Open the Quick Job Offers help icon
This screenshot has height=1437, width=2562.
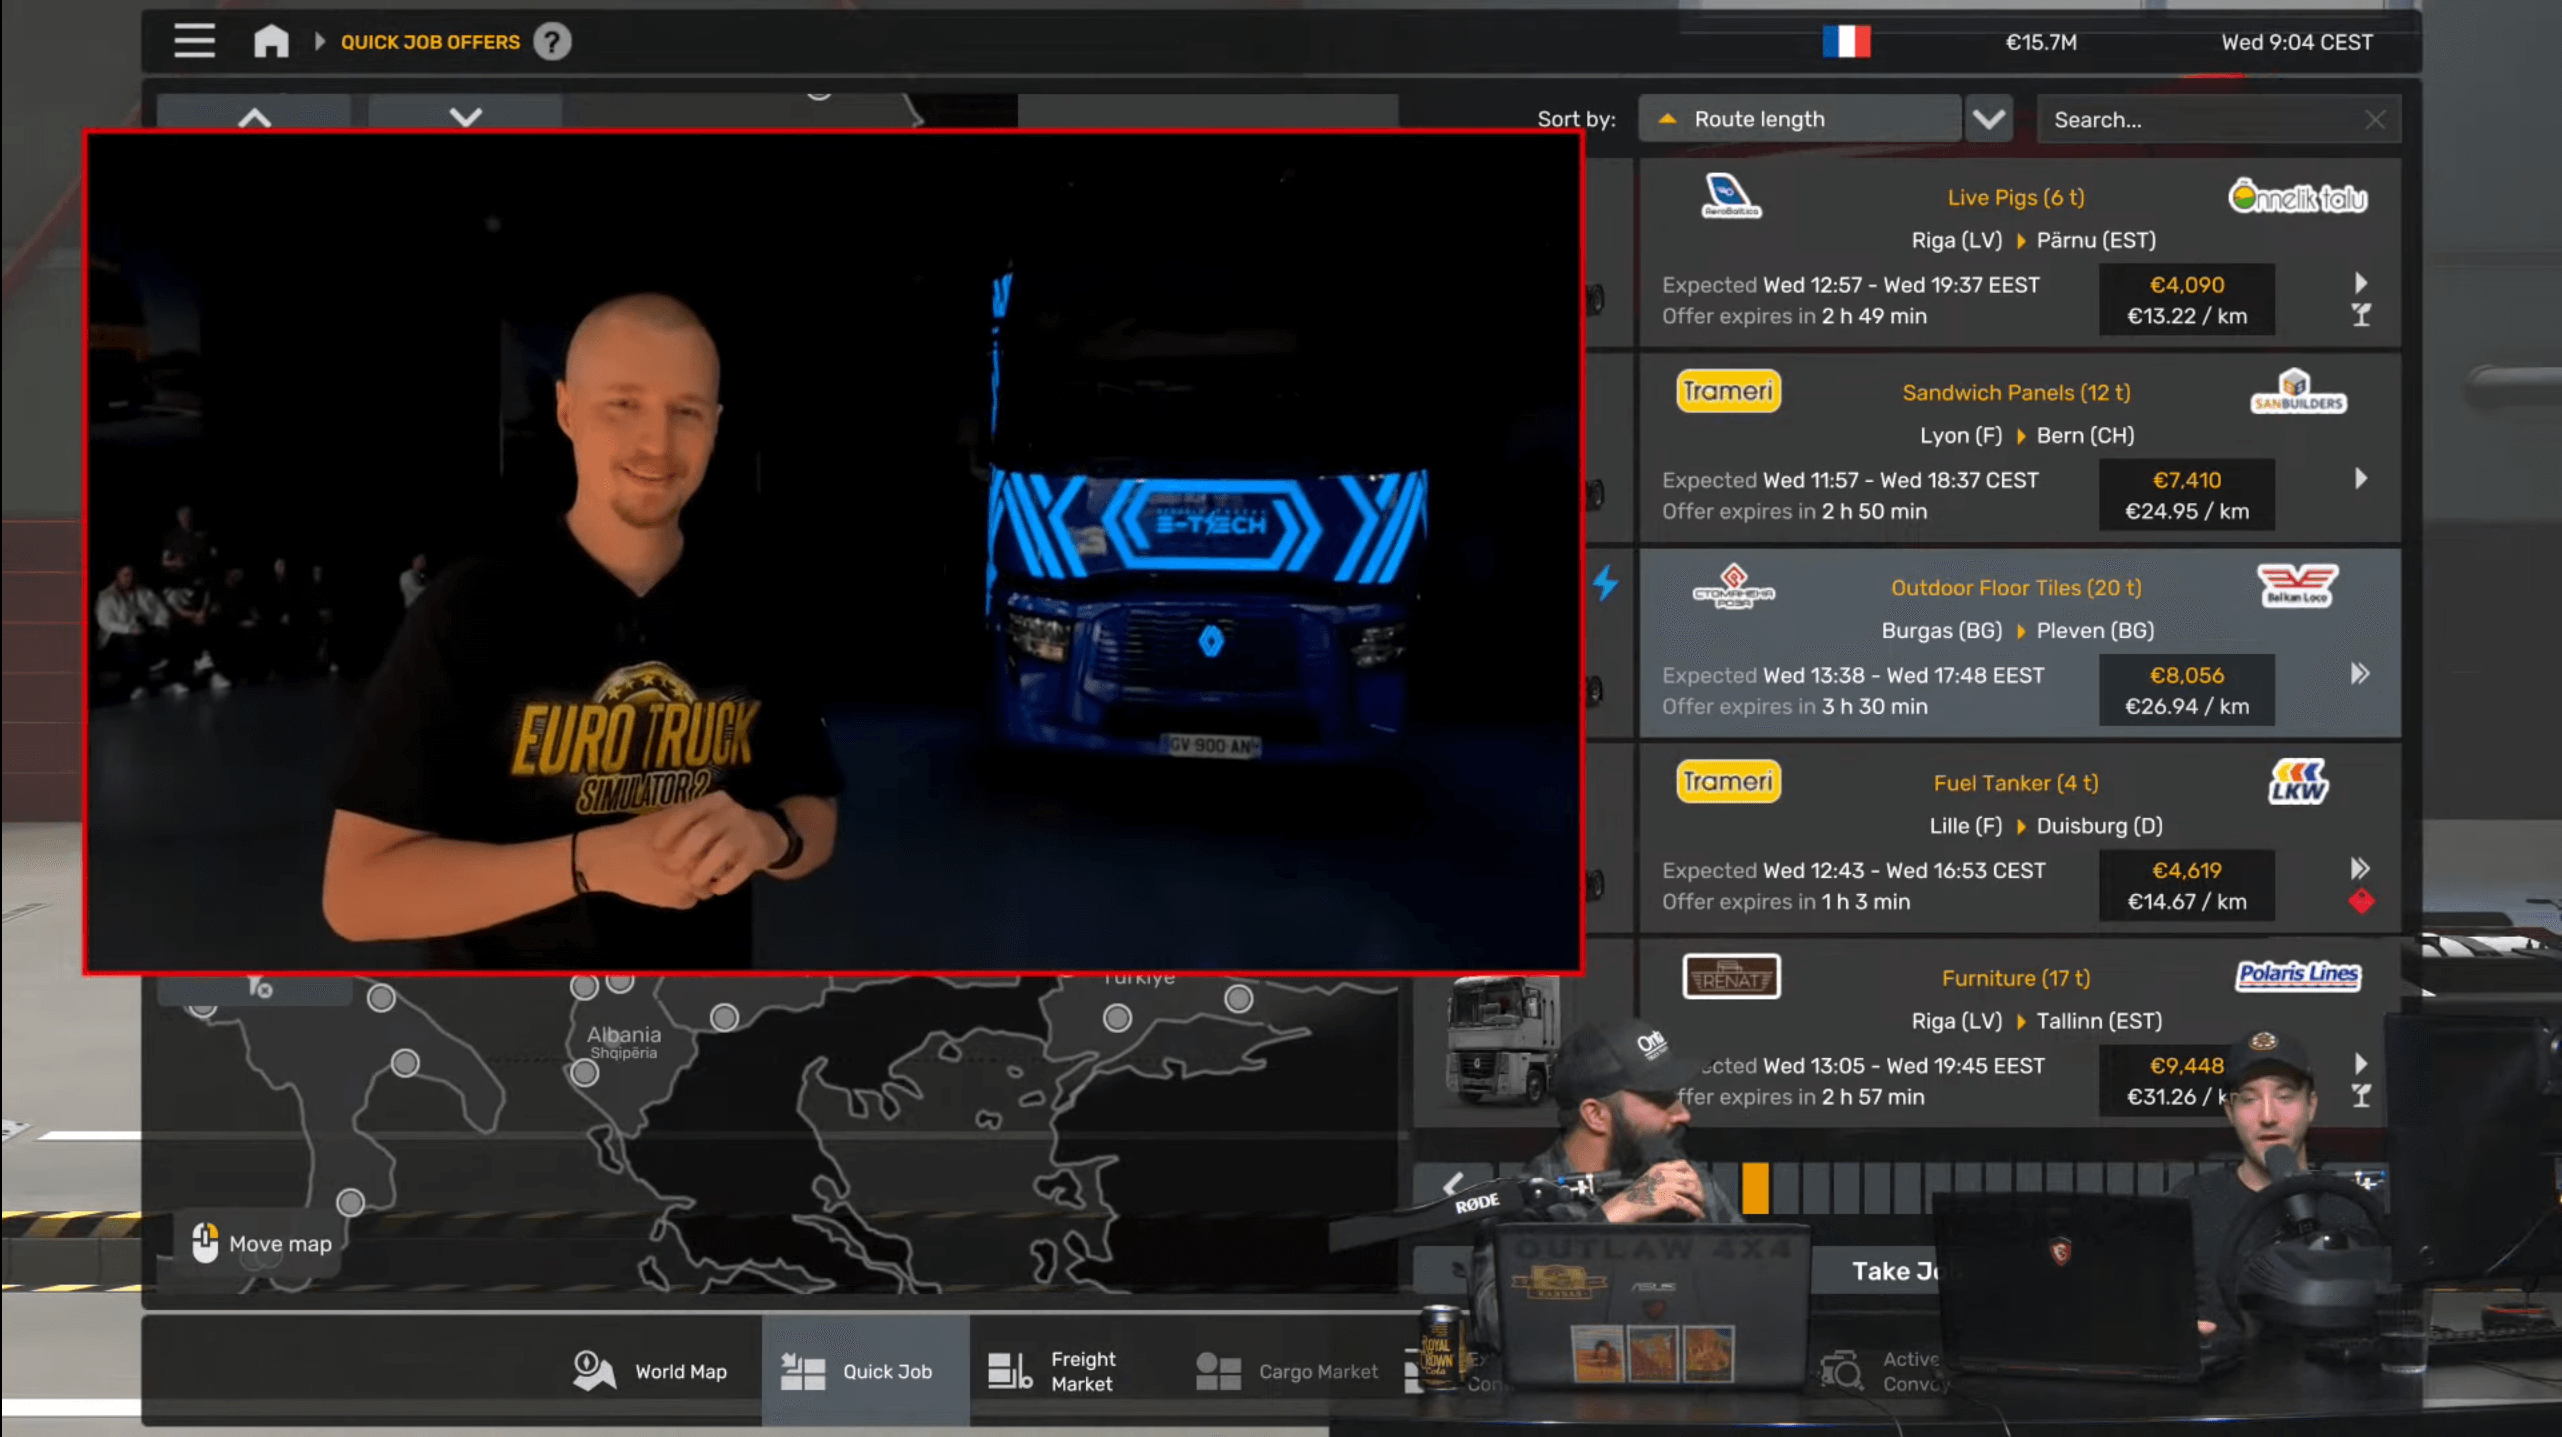coord(552,41)
